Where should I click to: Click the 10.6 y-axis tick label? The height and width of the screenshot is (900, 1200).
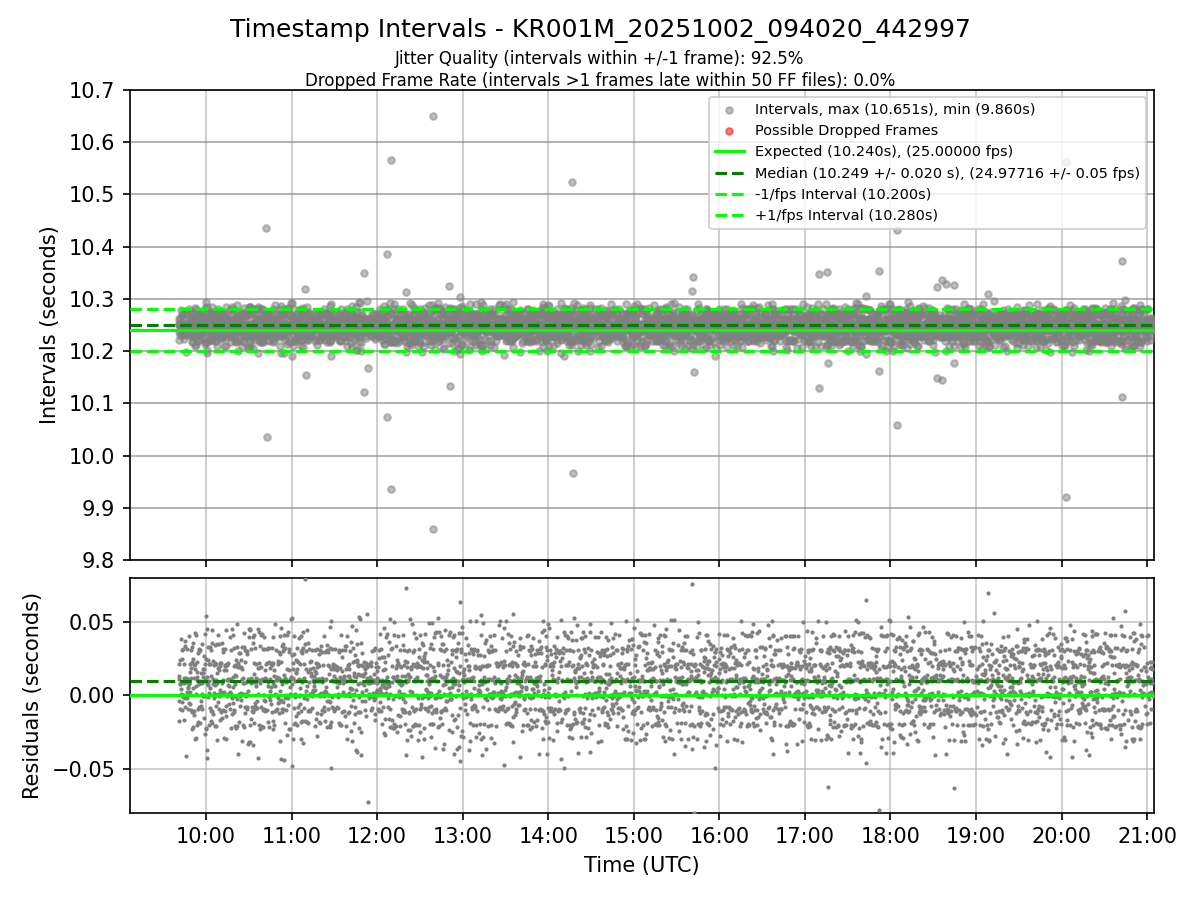point(91,142)
